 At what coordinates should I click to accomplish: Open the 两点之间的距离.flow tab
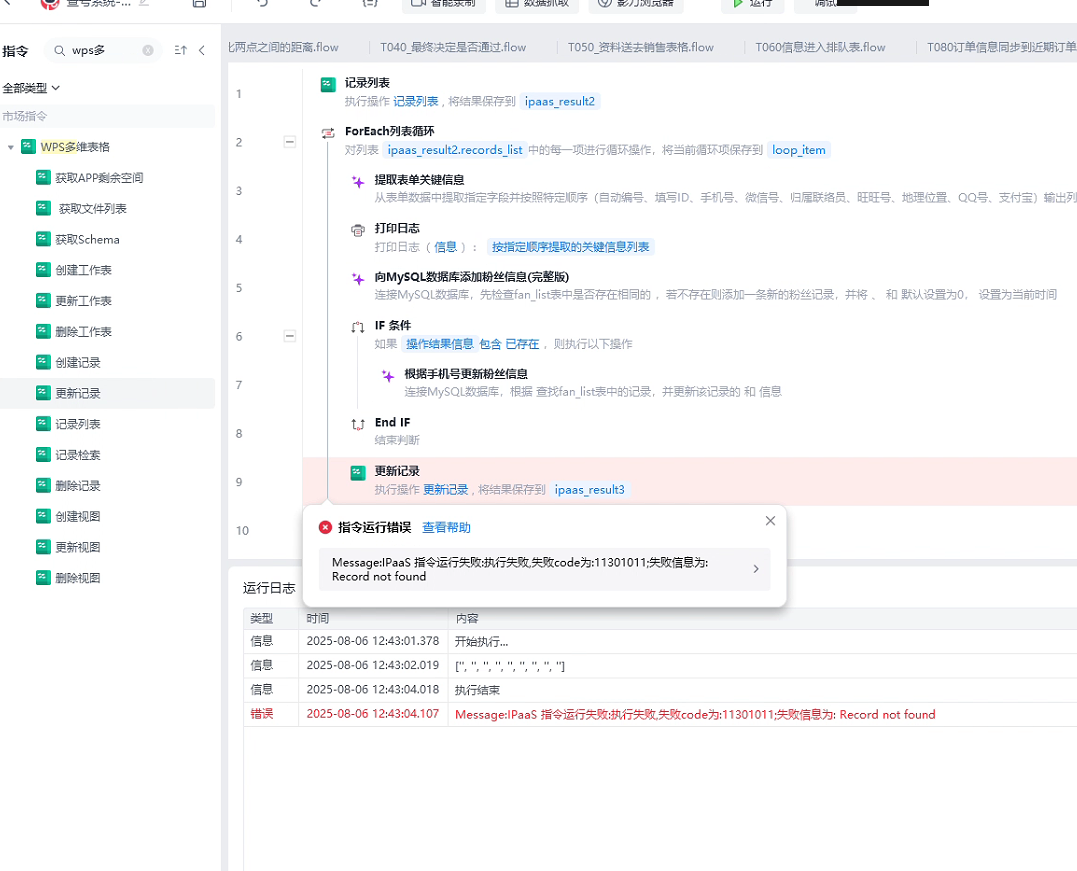click(284, 47)
